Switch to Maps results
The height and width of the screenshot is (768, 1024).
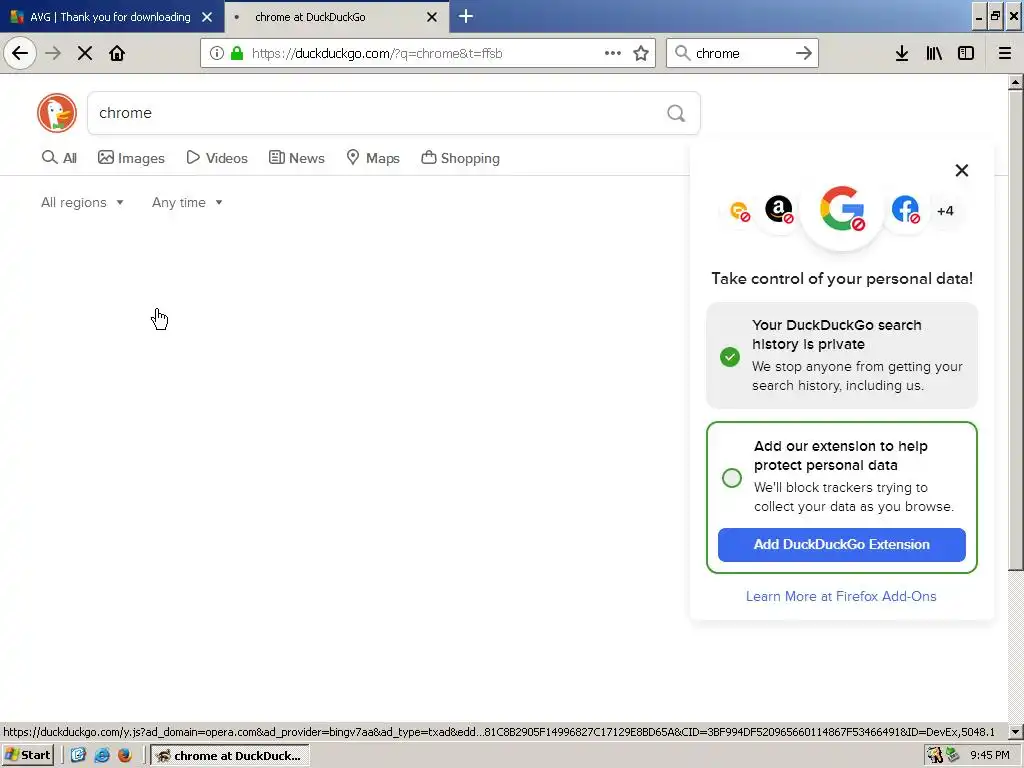click(x=373, y=158)
